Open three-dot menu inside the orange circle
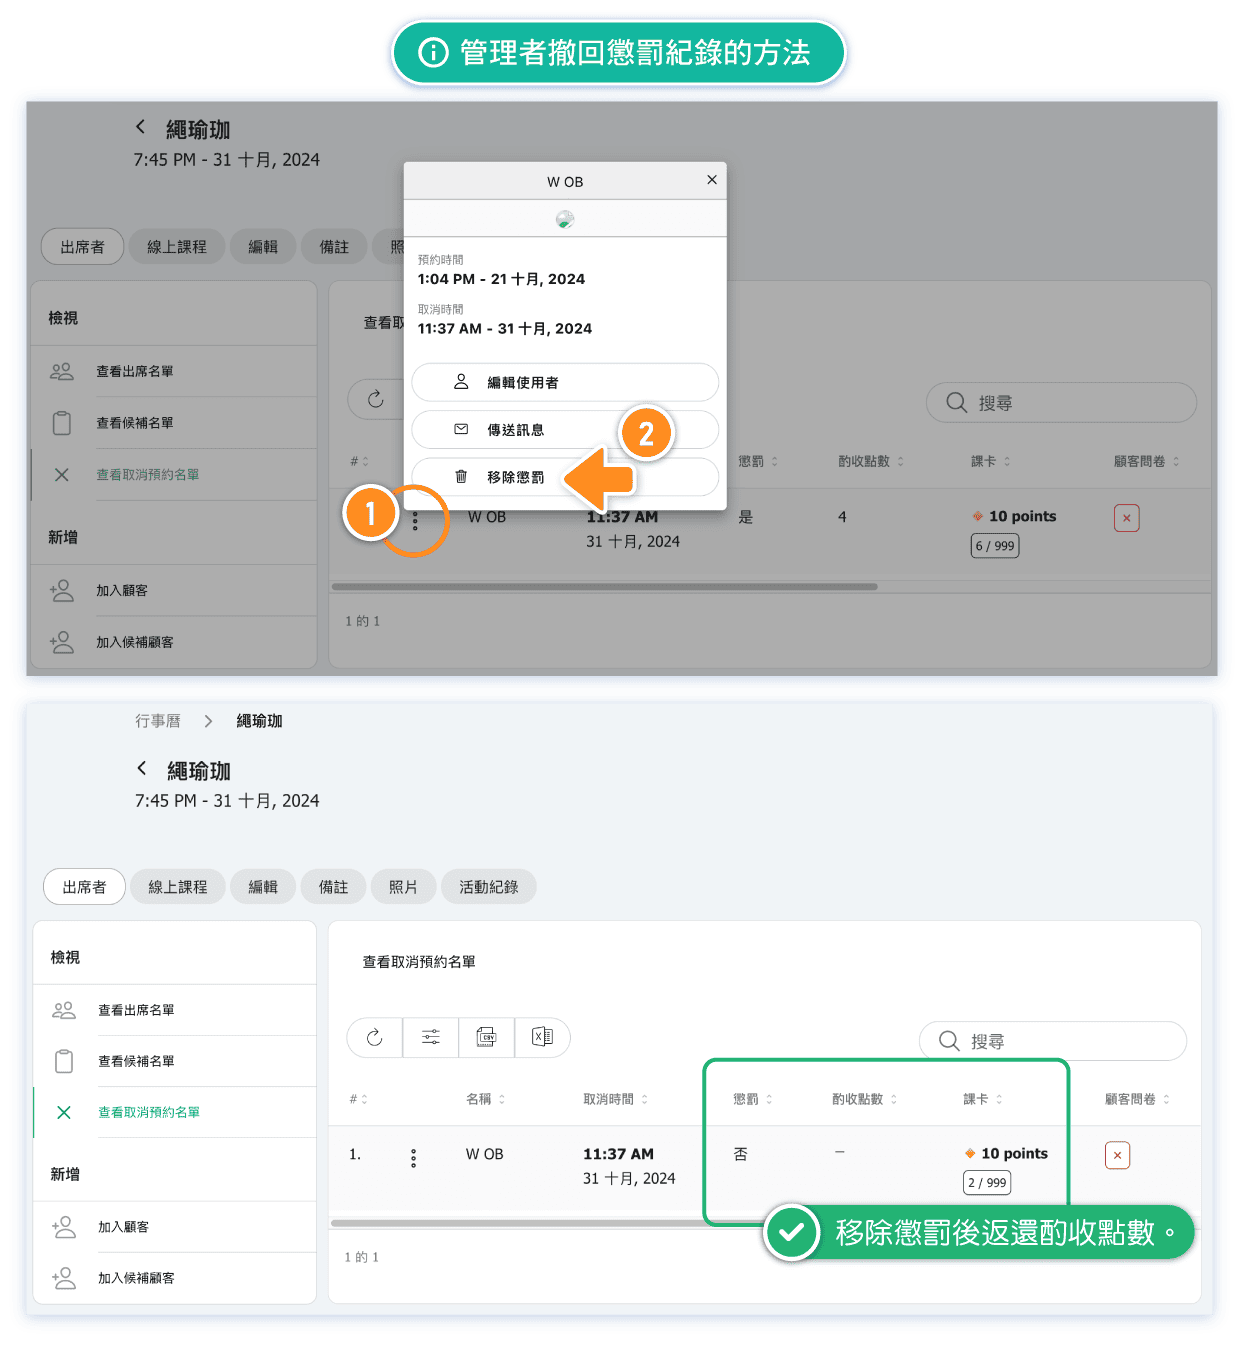Image resolution: width=1238 pixels, height=1346 pixels. [415, 521]
